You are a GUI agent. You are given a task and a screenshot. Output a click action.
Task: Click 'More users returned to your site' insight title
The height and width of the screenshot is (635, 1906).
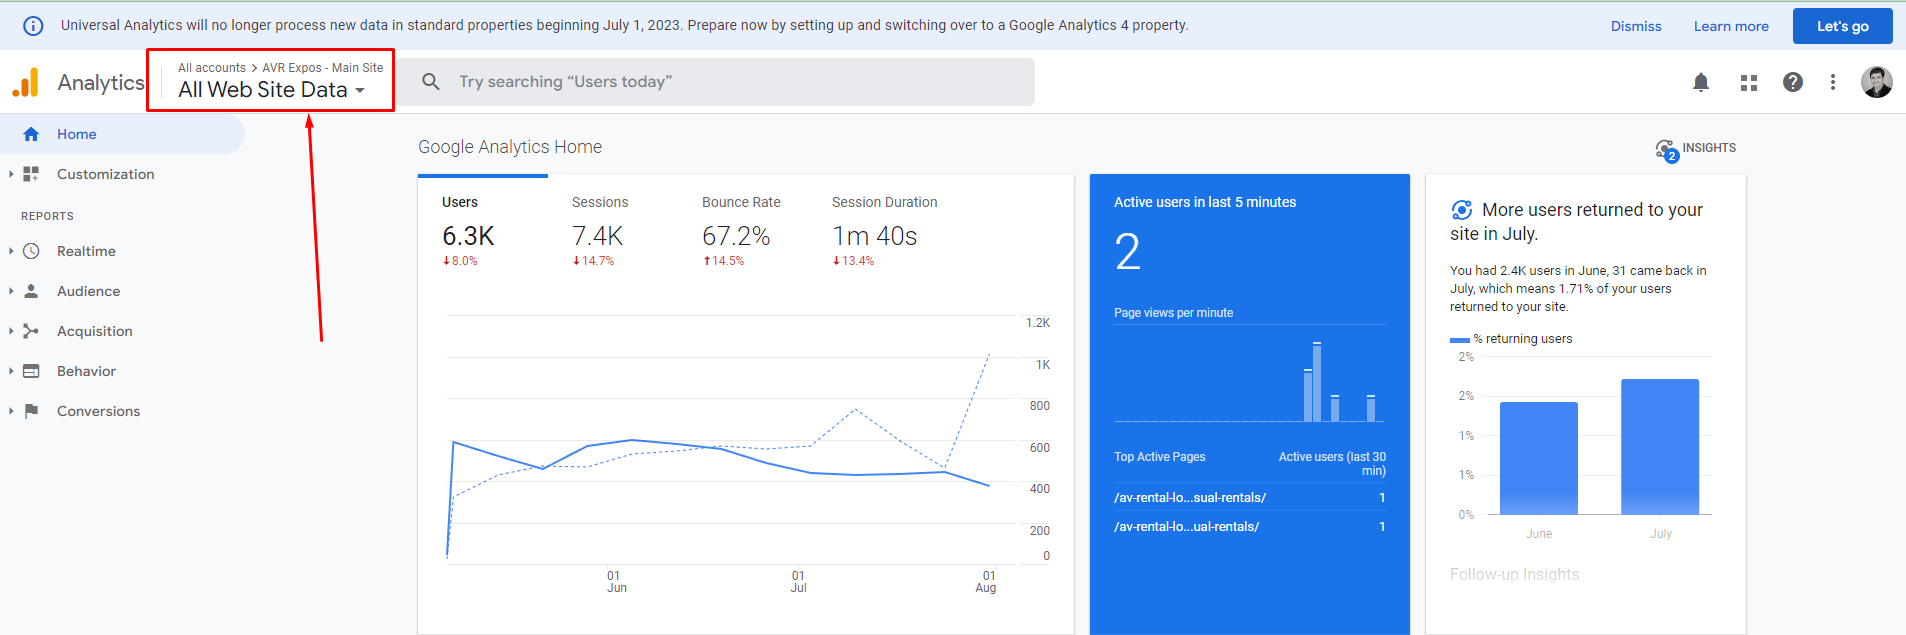(x=1576, y=222)
